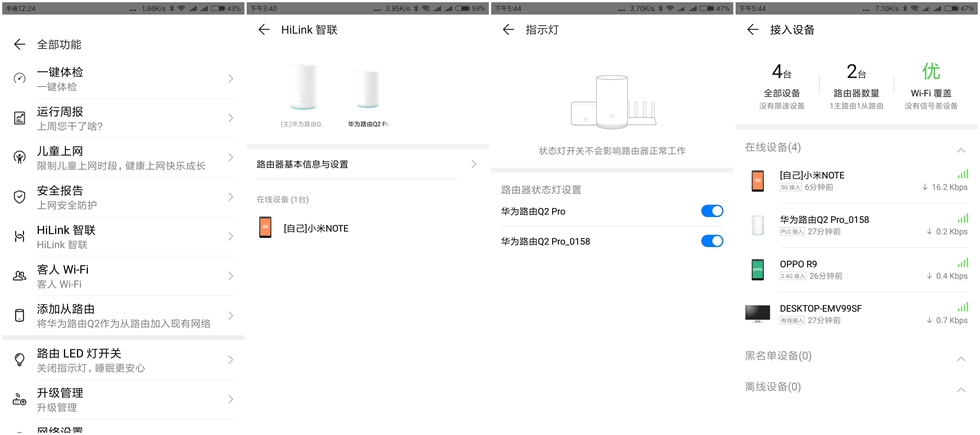View the 优 Wi-Fi 覆盖 summary
The height and width of the screenshot is (435, 980).
(x=931, y=86)
